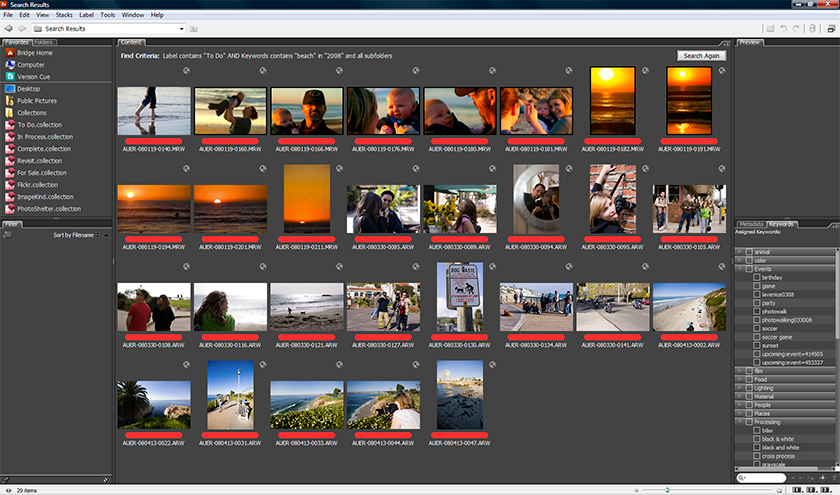
Task: Switch to the Metadata tab
Action: pyautogui.click(x=750, y=223)
